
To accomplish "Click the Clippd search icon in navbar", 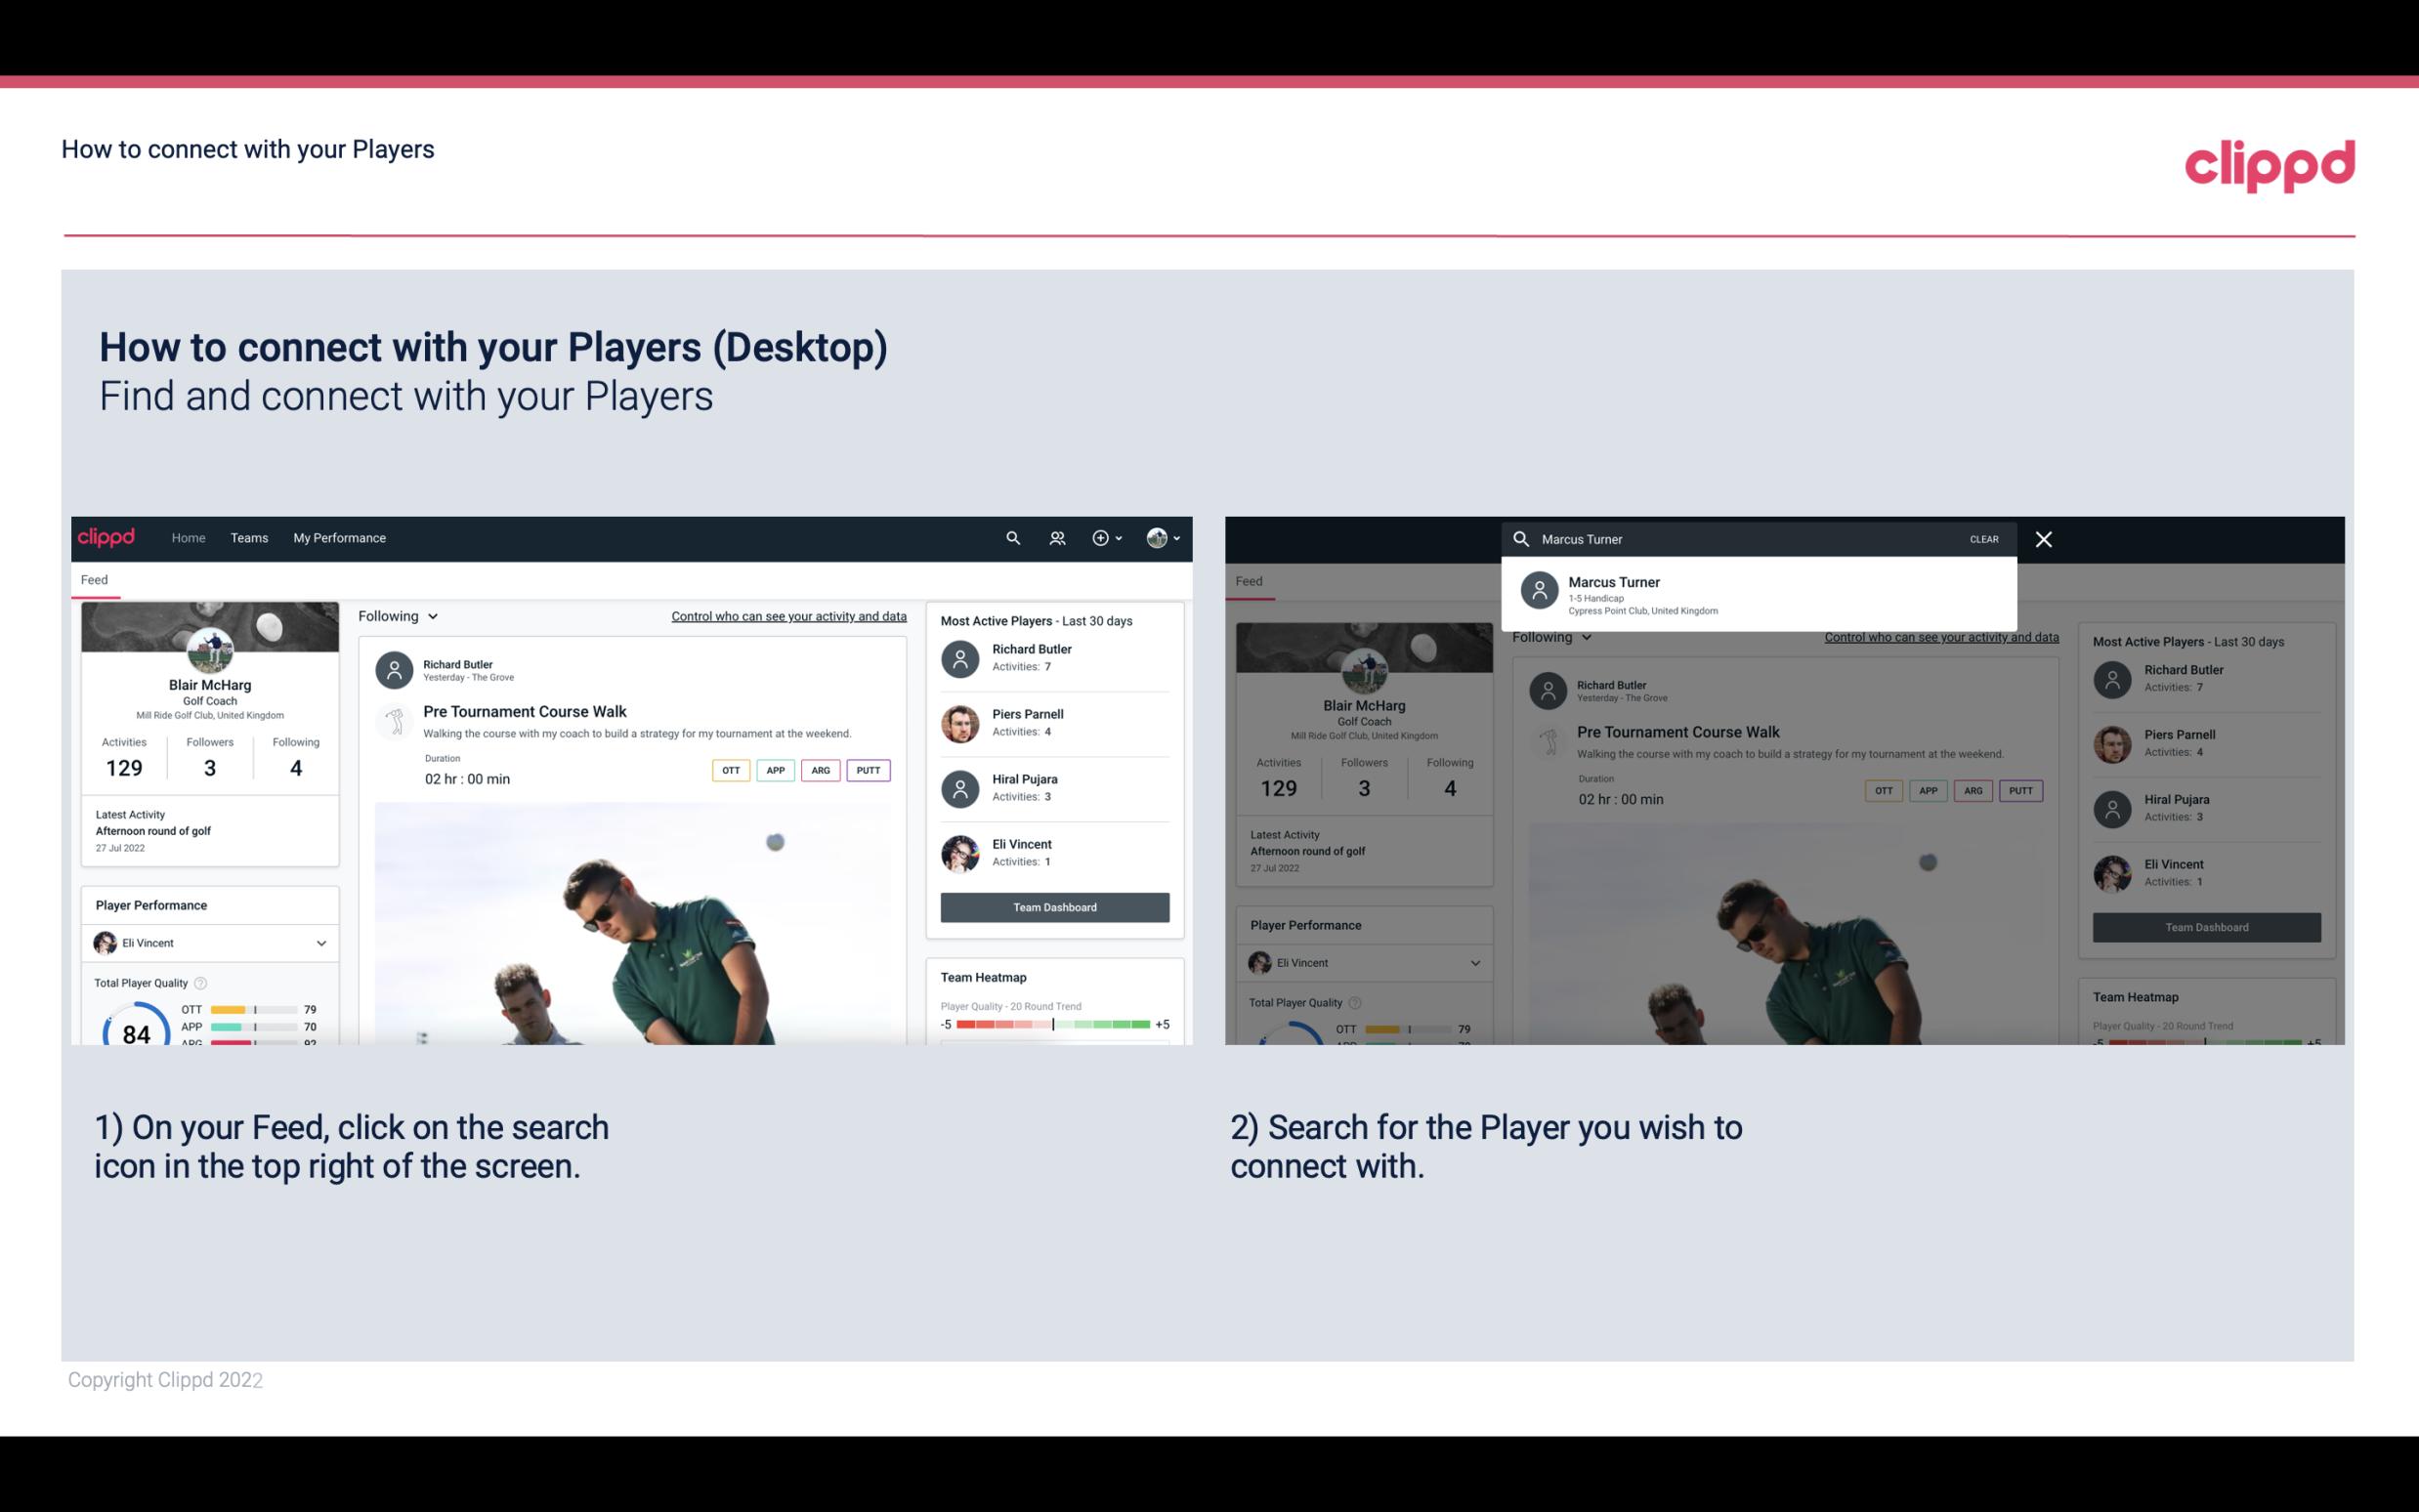I will click(x=1010, y=536).
